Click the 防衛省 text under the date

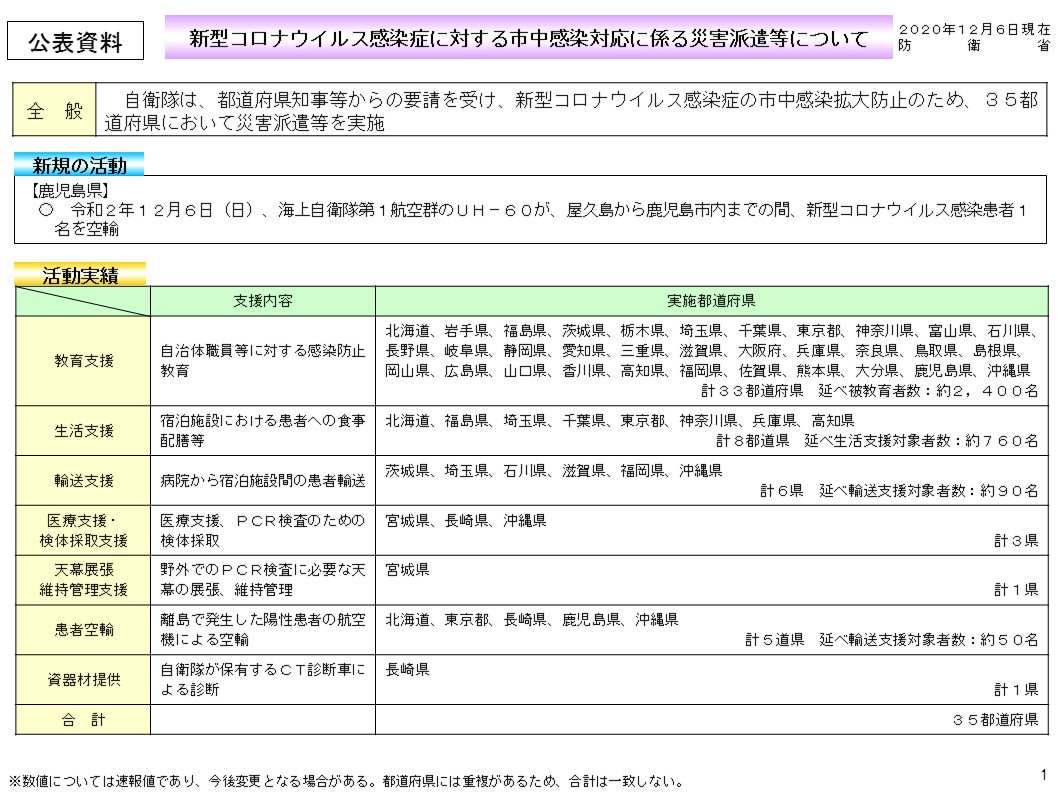[x=974, y=45]
